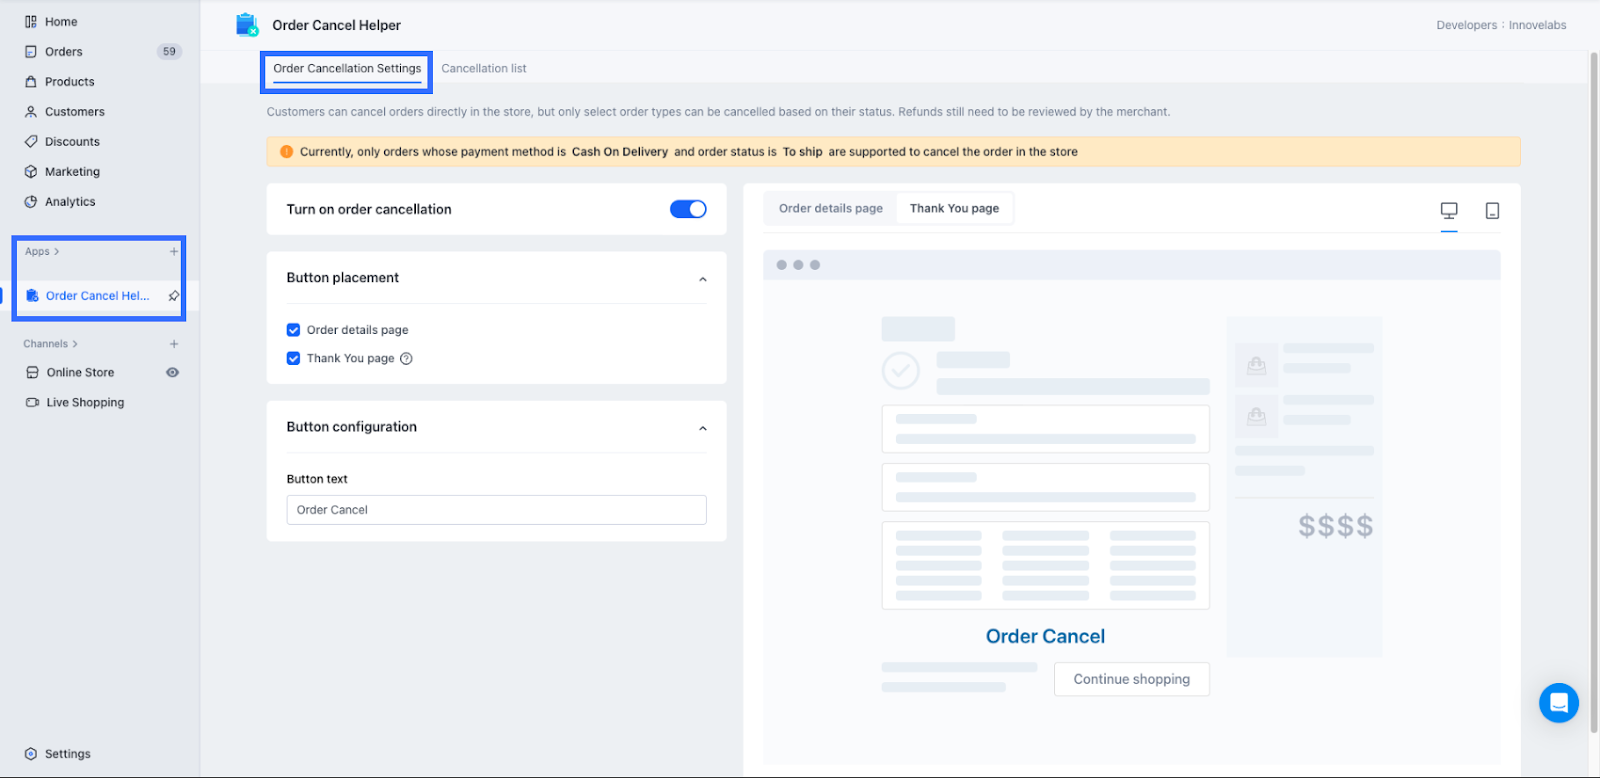Go to Home in the sidebar

pyautogui.click(x=61, y=22)
